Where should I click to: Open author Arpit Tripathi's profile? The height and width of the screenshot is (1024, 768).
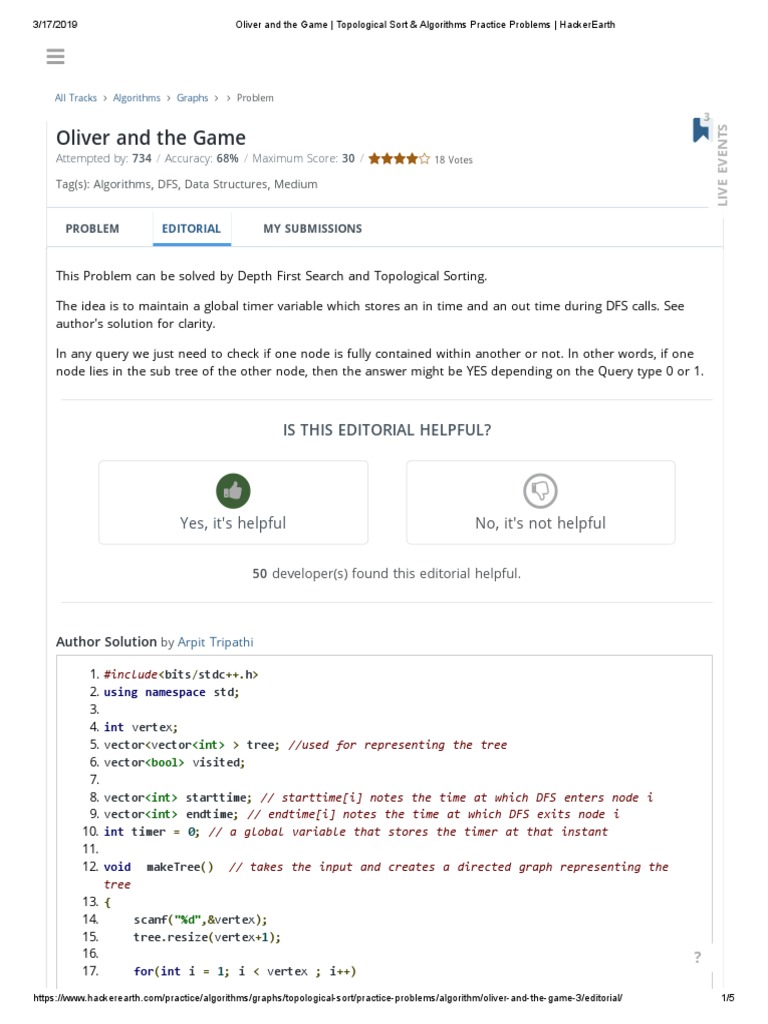tap(222, 642)
